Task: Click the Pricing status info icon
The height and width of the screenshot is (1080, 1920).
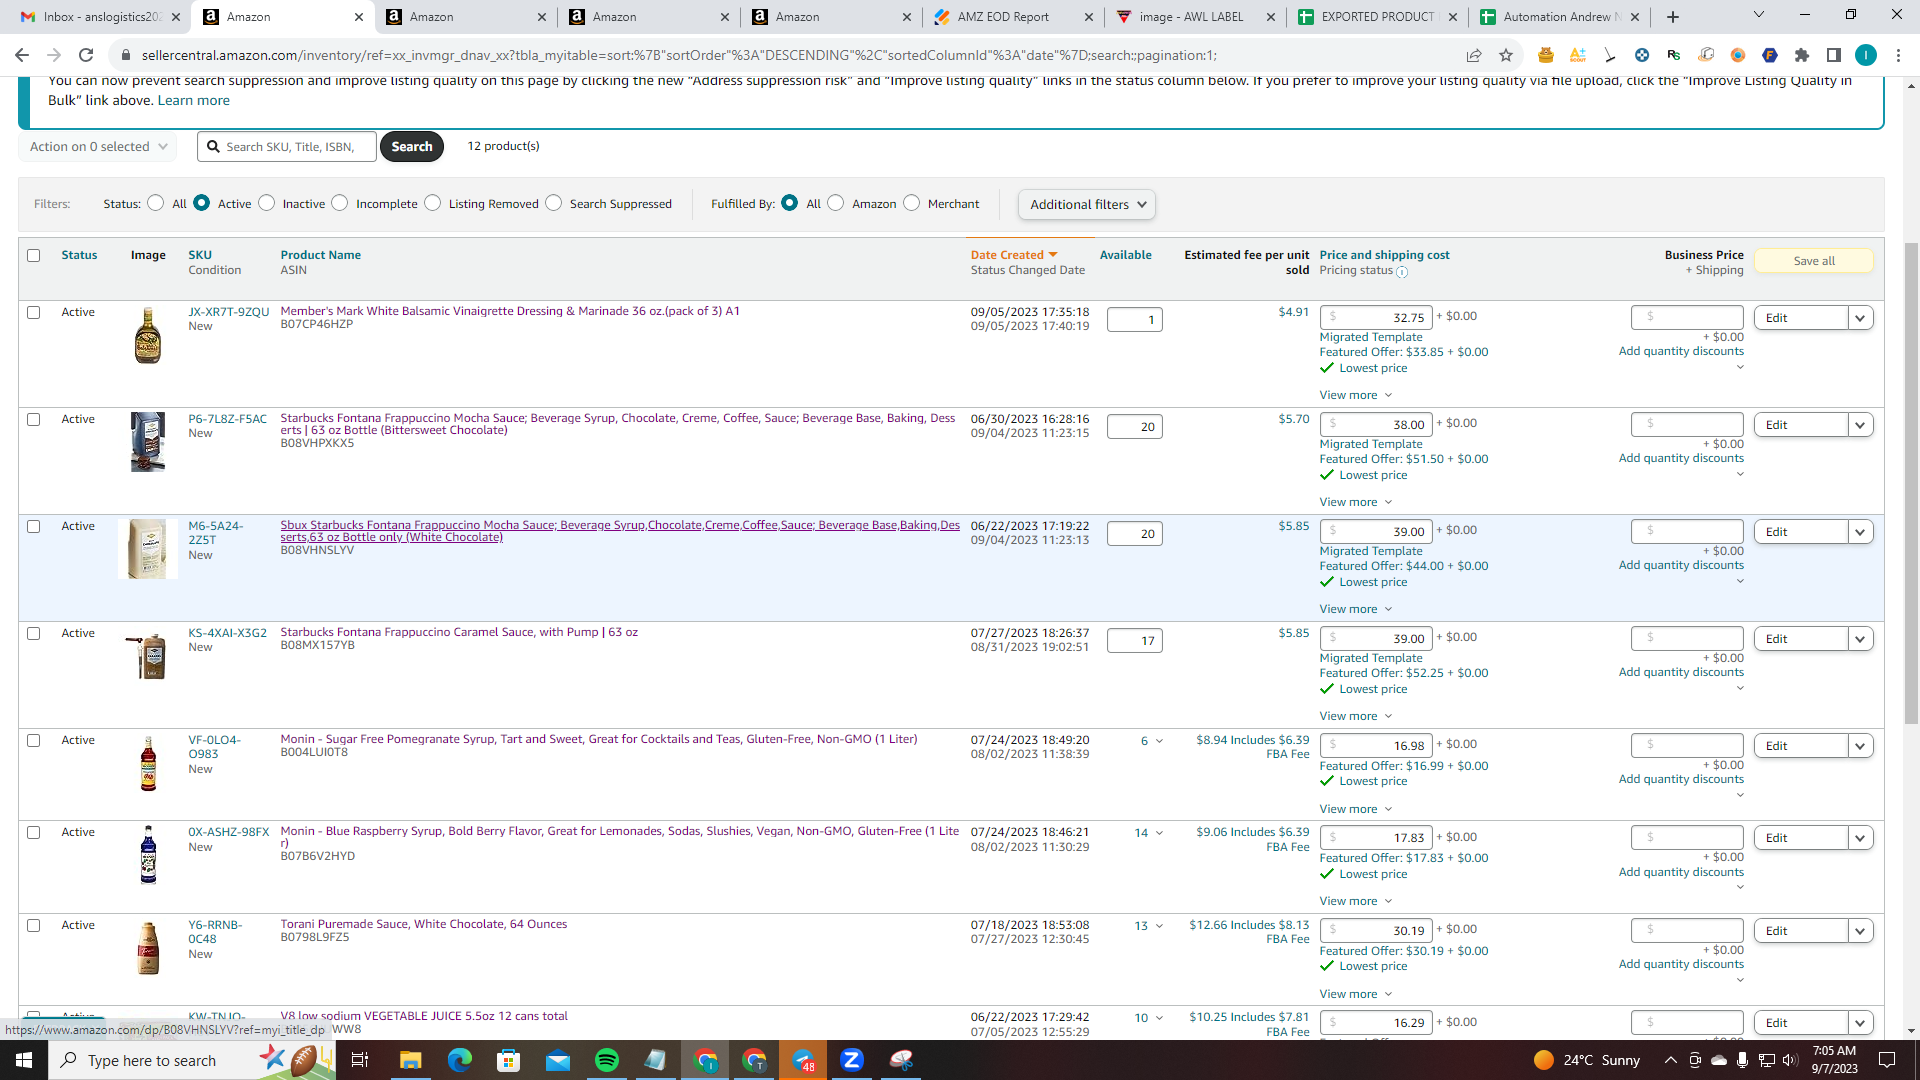Action: [1402, 272]
